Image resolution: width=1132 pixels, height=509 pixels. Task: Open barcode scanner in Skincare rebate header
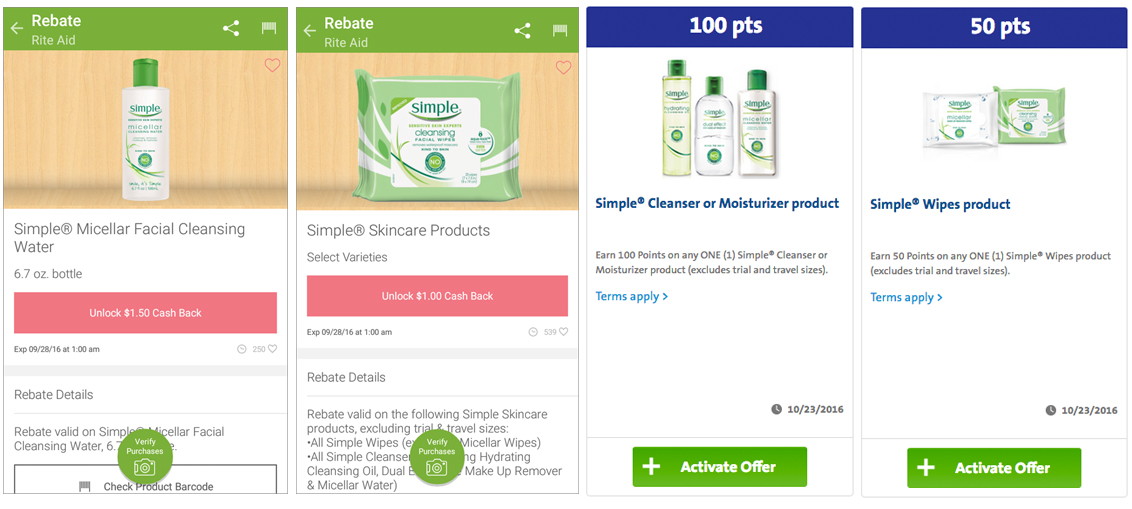560,30
